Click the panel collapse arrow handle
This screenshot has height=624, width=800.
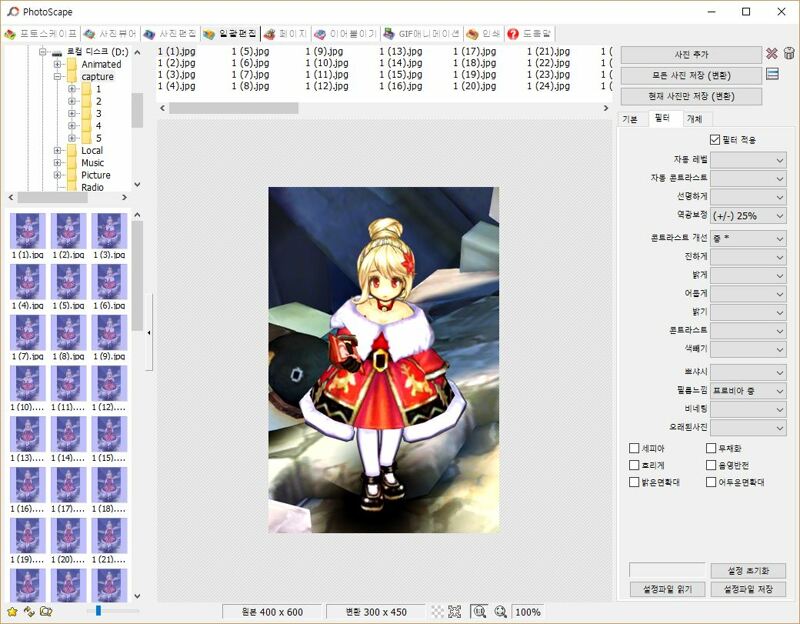click(149, 333)
